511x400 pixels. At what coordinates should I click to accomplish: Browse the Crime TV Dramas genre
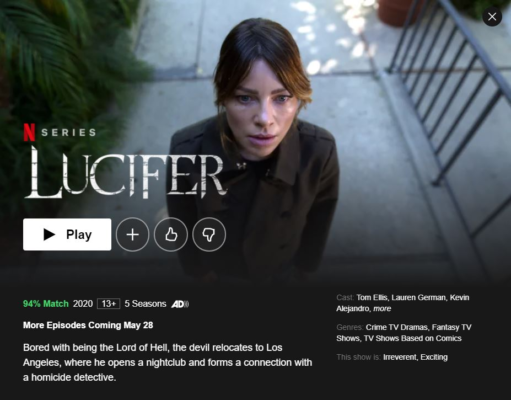click(397, 327)
